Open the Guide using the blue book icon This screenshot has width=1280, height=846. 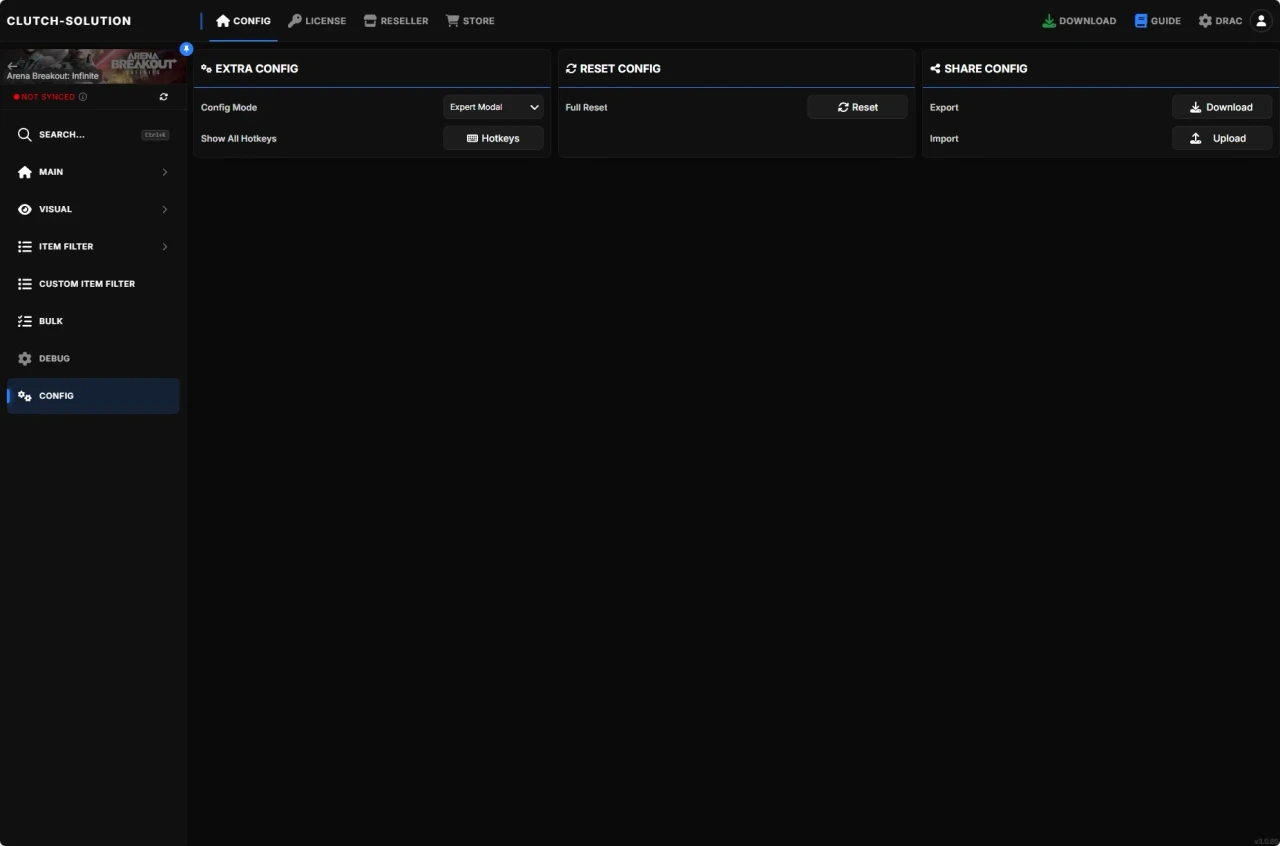(x=1139, y=20)
